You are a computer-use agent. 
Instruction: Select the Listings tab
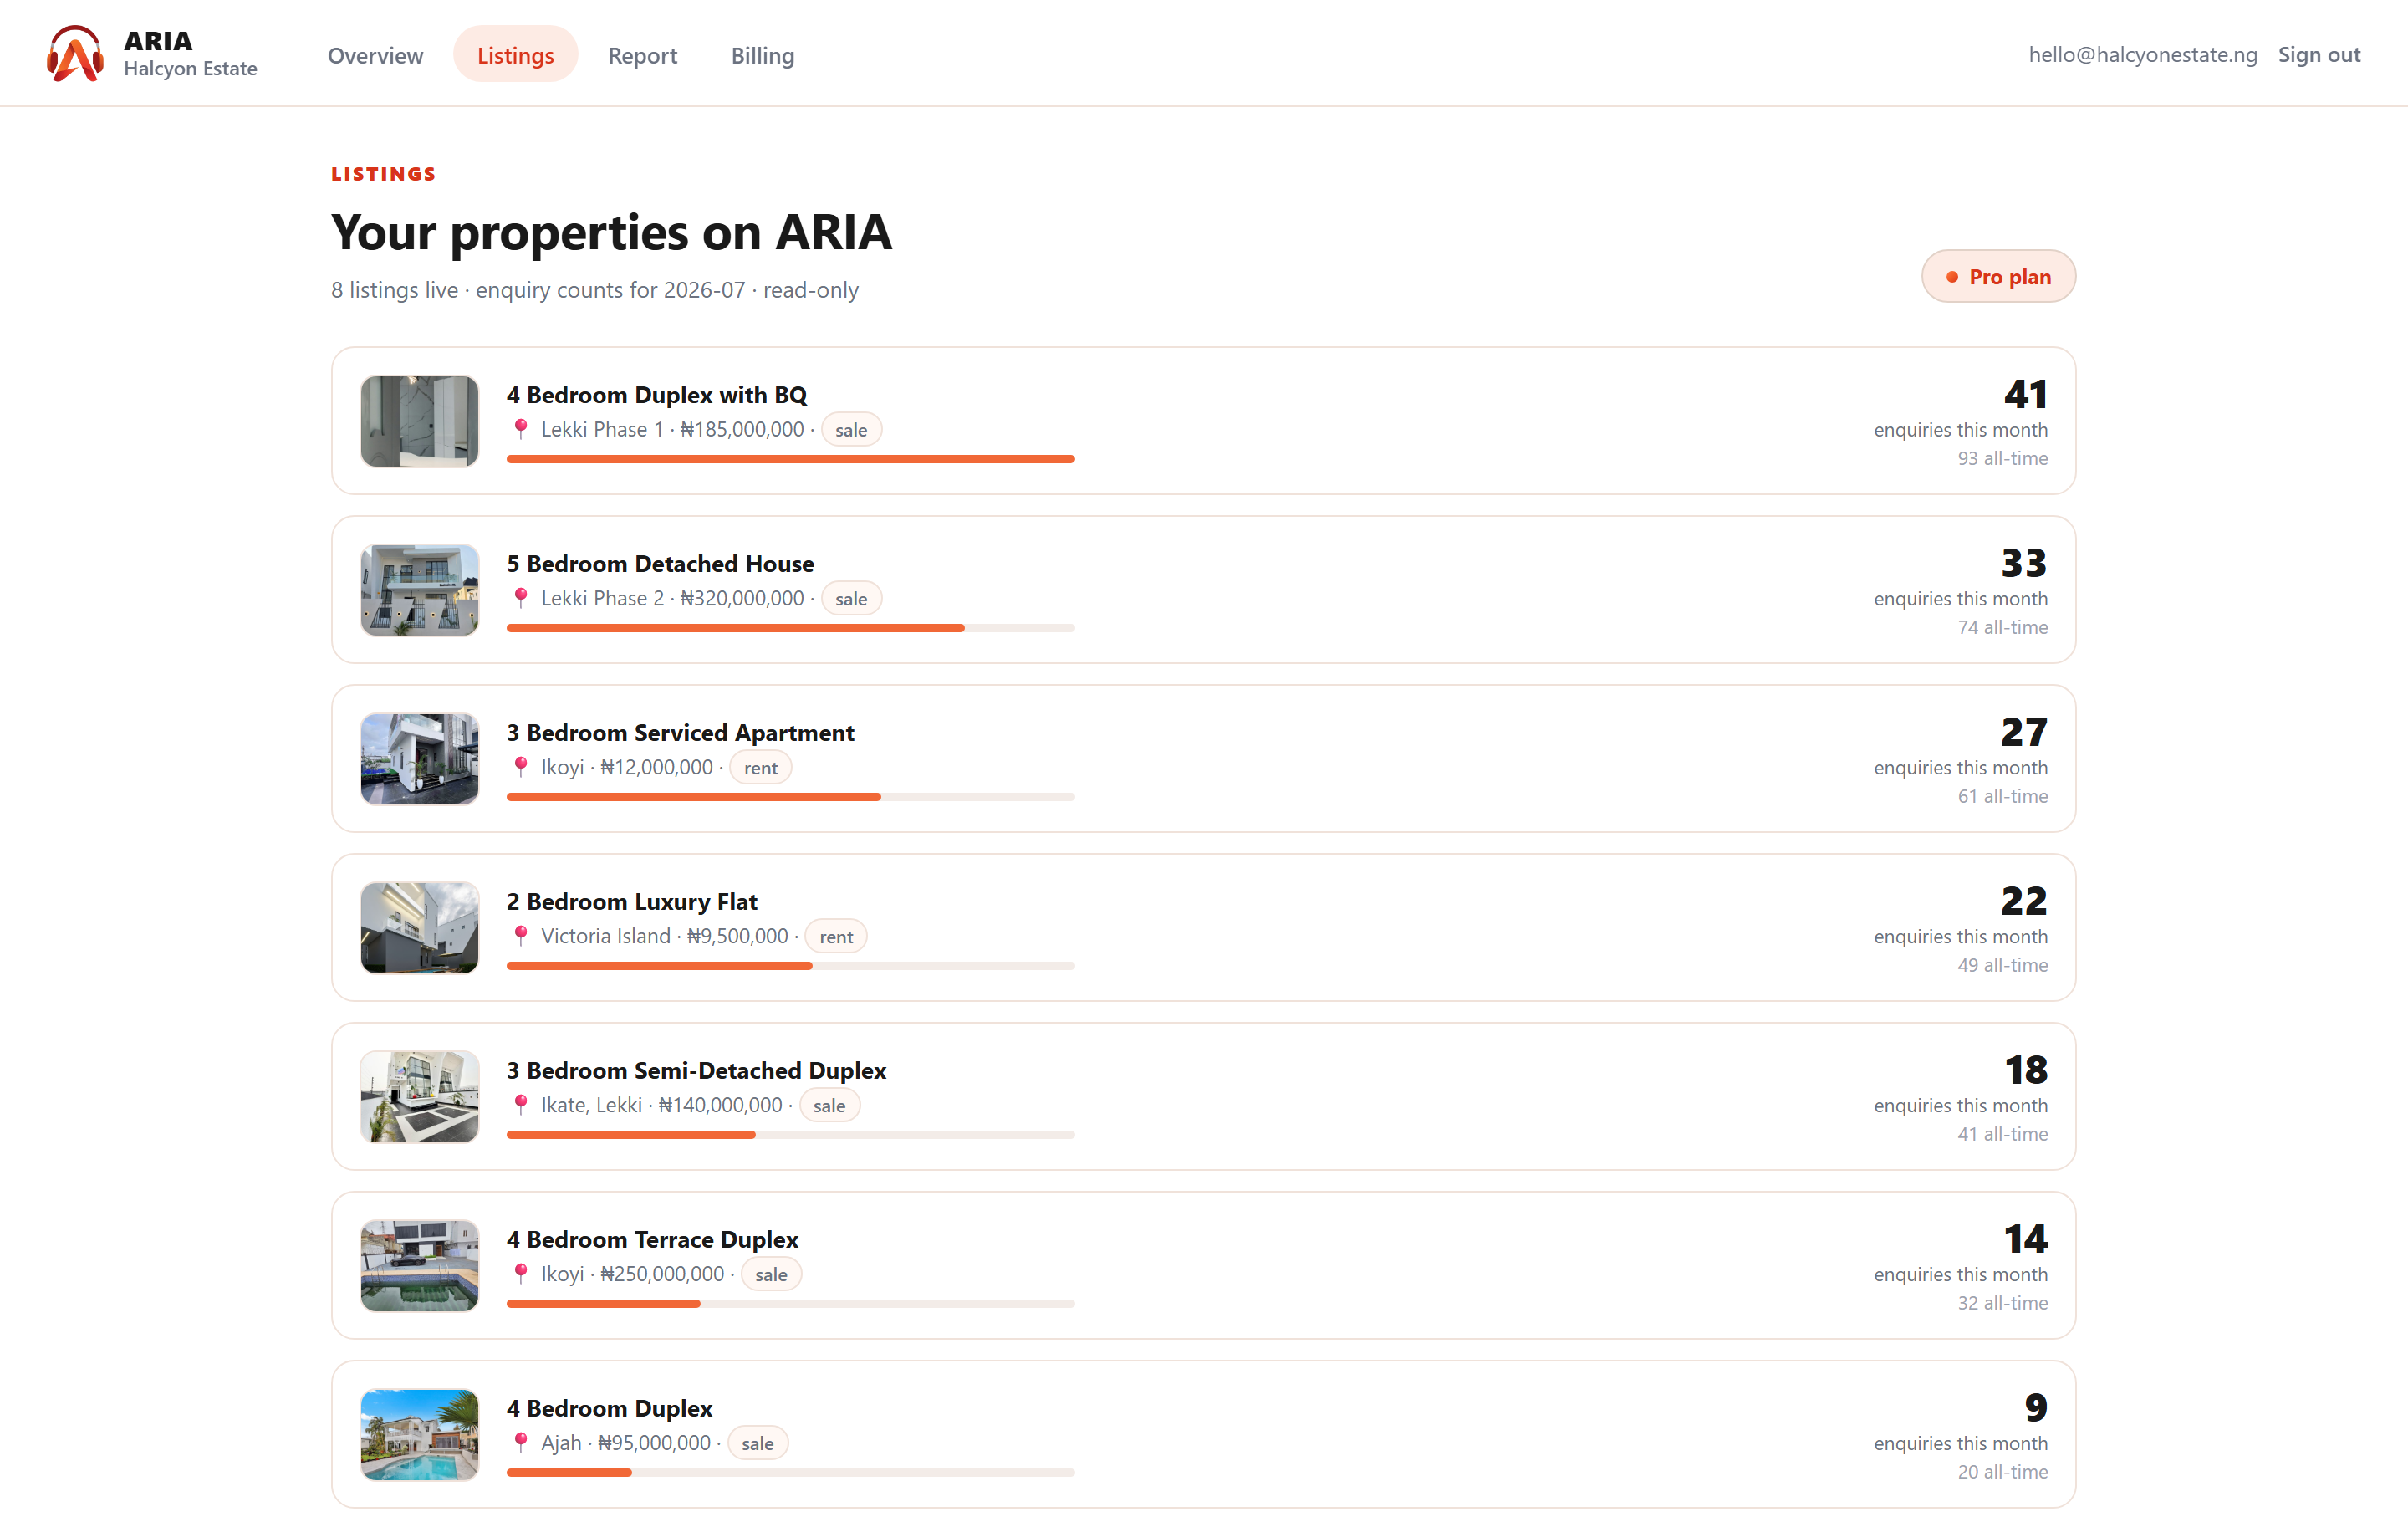pyautogui.click(x=515, y=55)
